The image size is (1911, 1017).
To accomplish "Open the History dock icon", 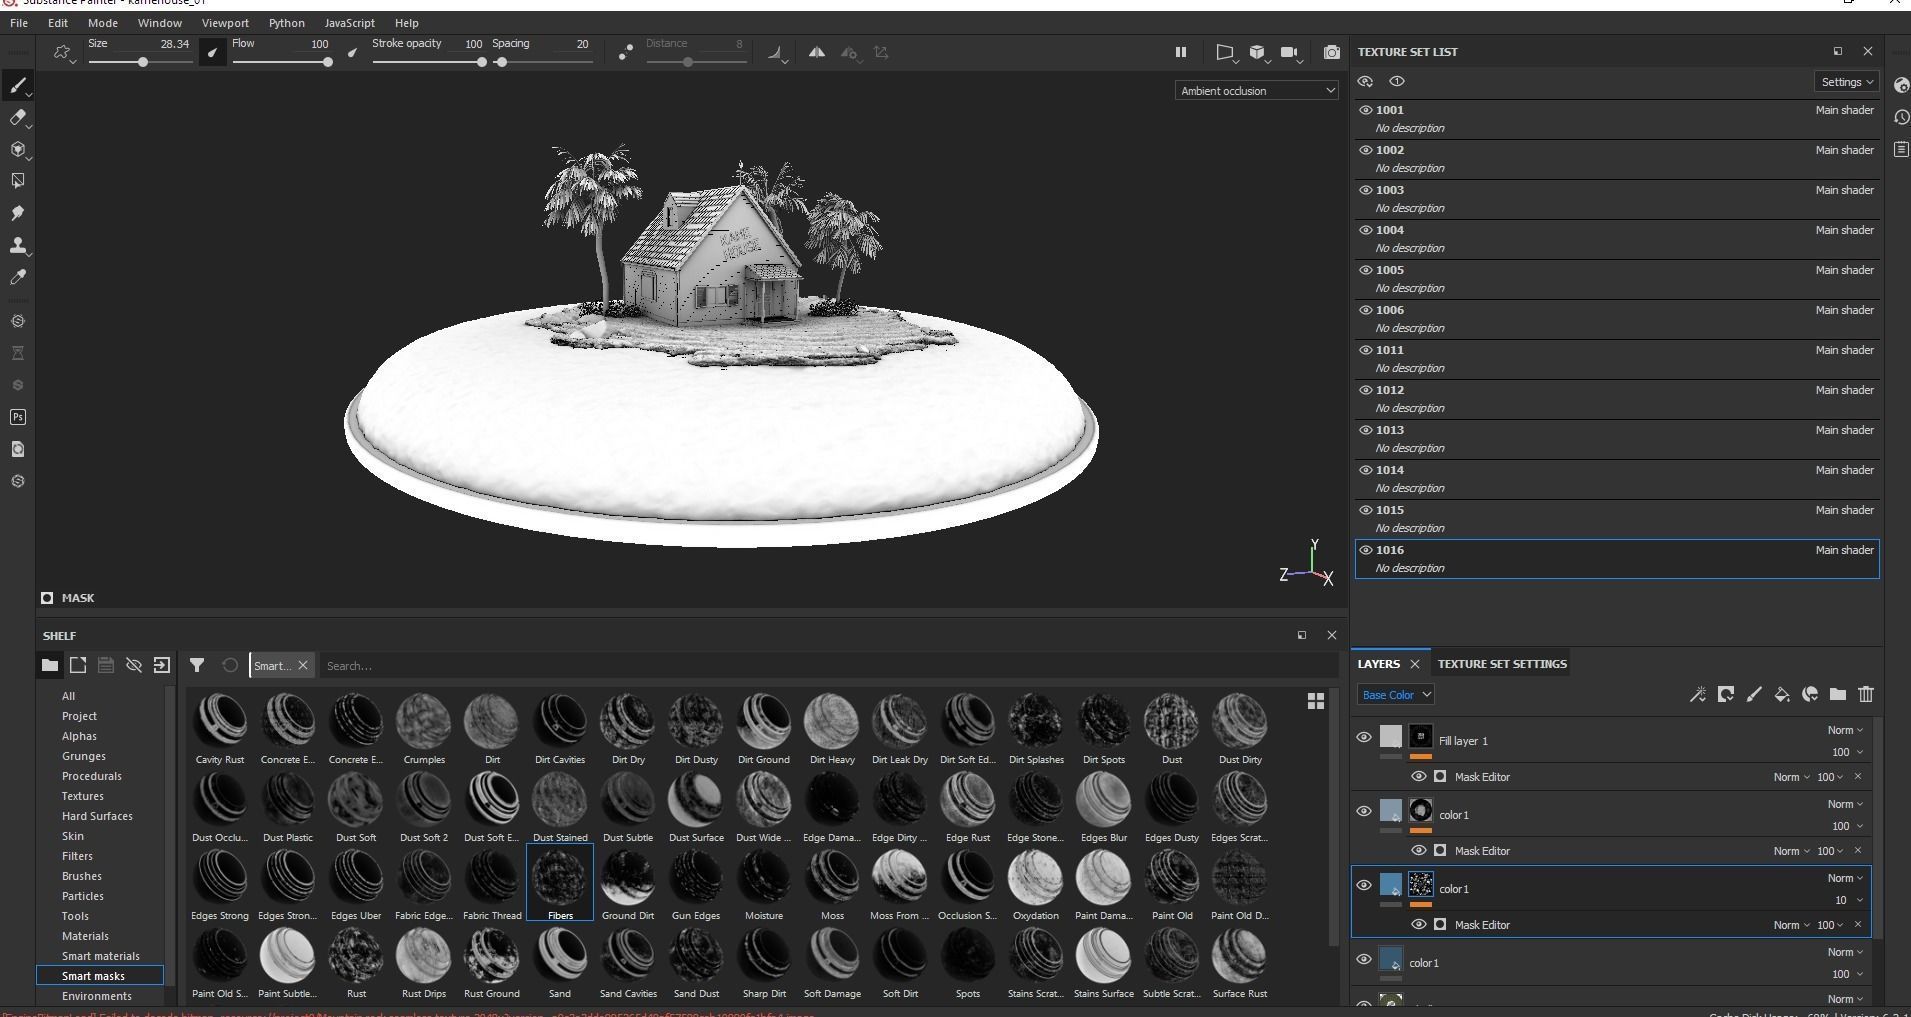I will click(x=1902, y=117).
